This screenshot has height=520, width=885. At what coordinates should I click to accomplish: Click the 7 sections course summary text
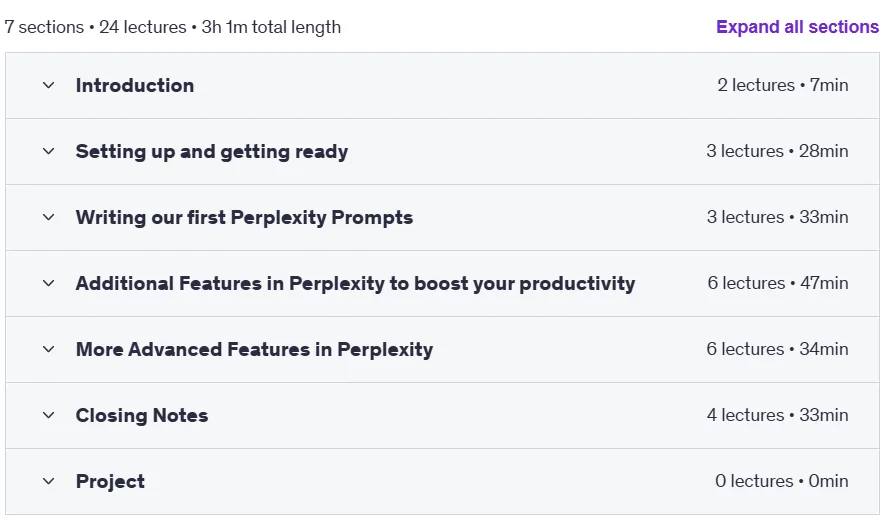pos(172,27)
